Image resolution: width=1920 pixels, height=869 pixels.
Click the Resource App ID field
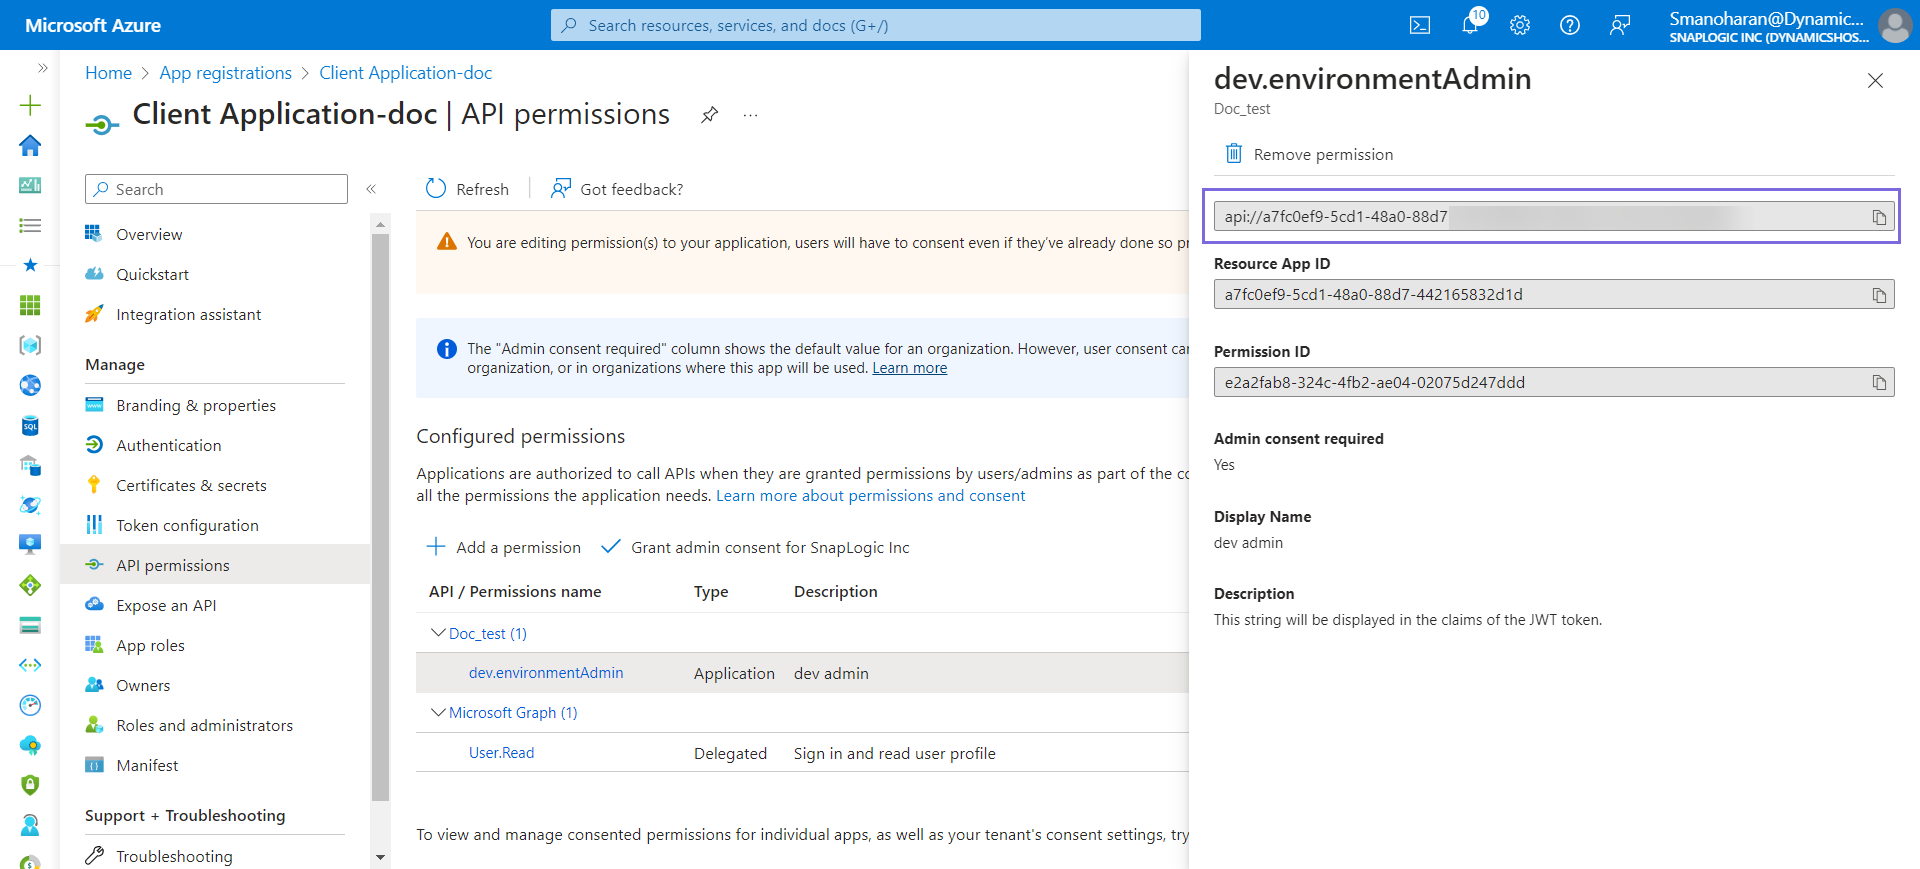[x=1554, y=295]
